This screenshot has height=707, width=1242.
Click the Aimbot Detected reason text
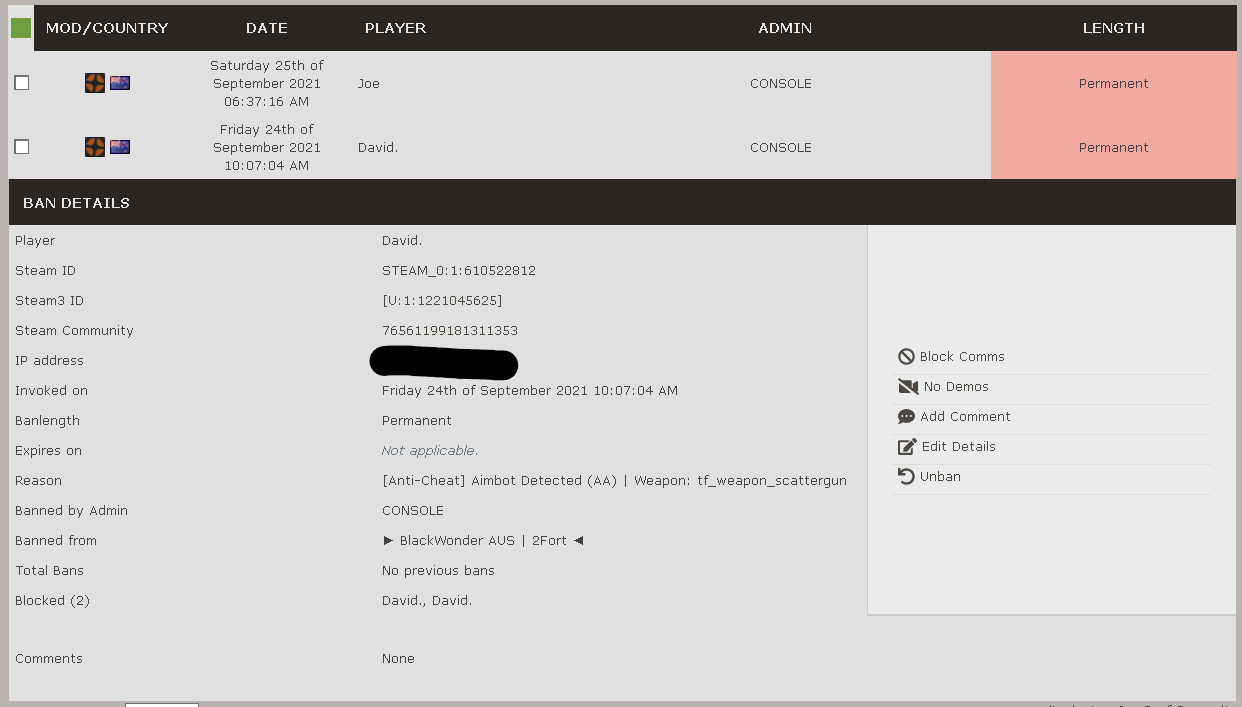pos(614,480)
